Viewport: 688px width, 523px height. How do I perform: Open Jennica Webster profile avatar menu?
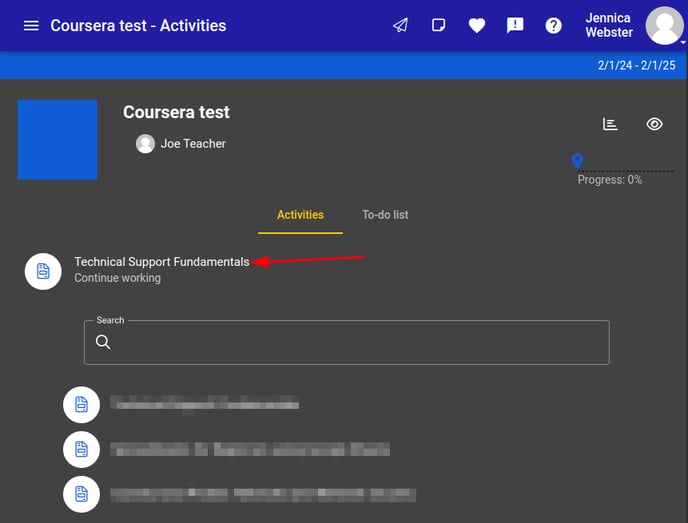coord(664,26)
